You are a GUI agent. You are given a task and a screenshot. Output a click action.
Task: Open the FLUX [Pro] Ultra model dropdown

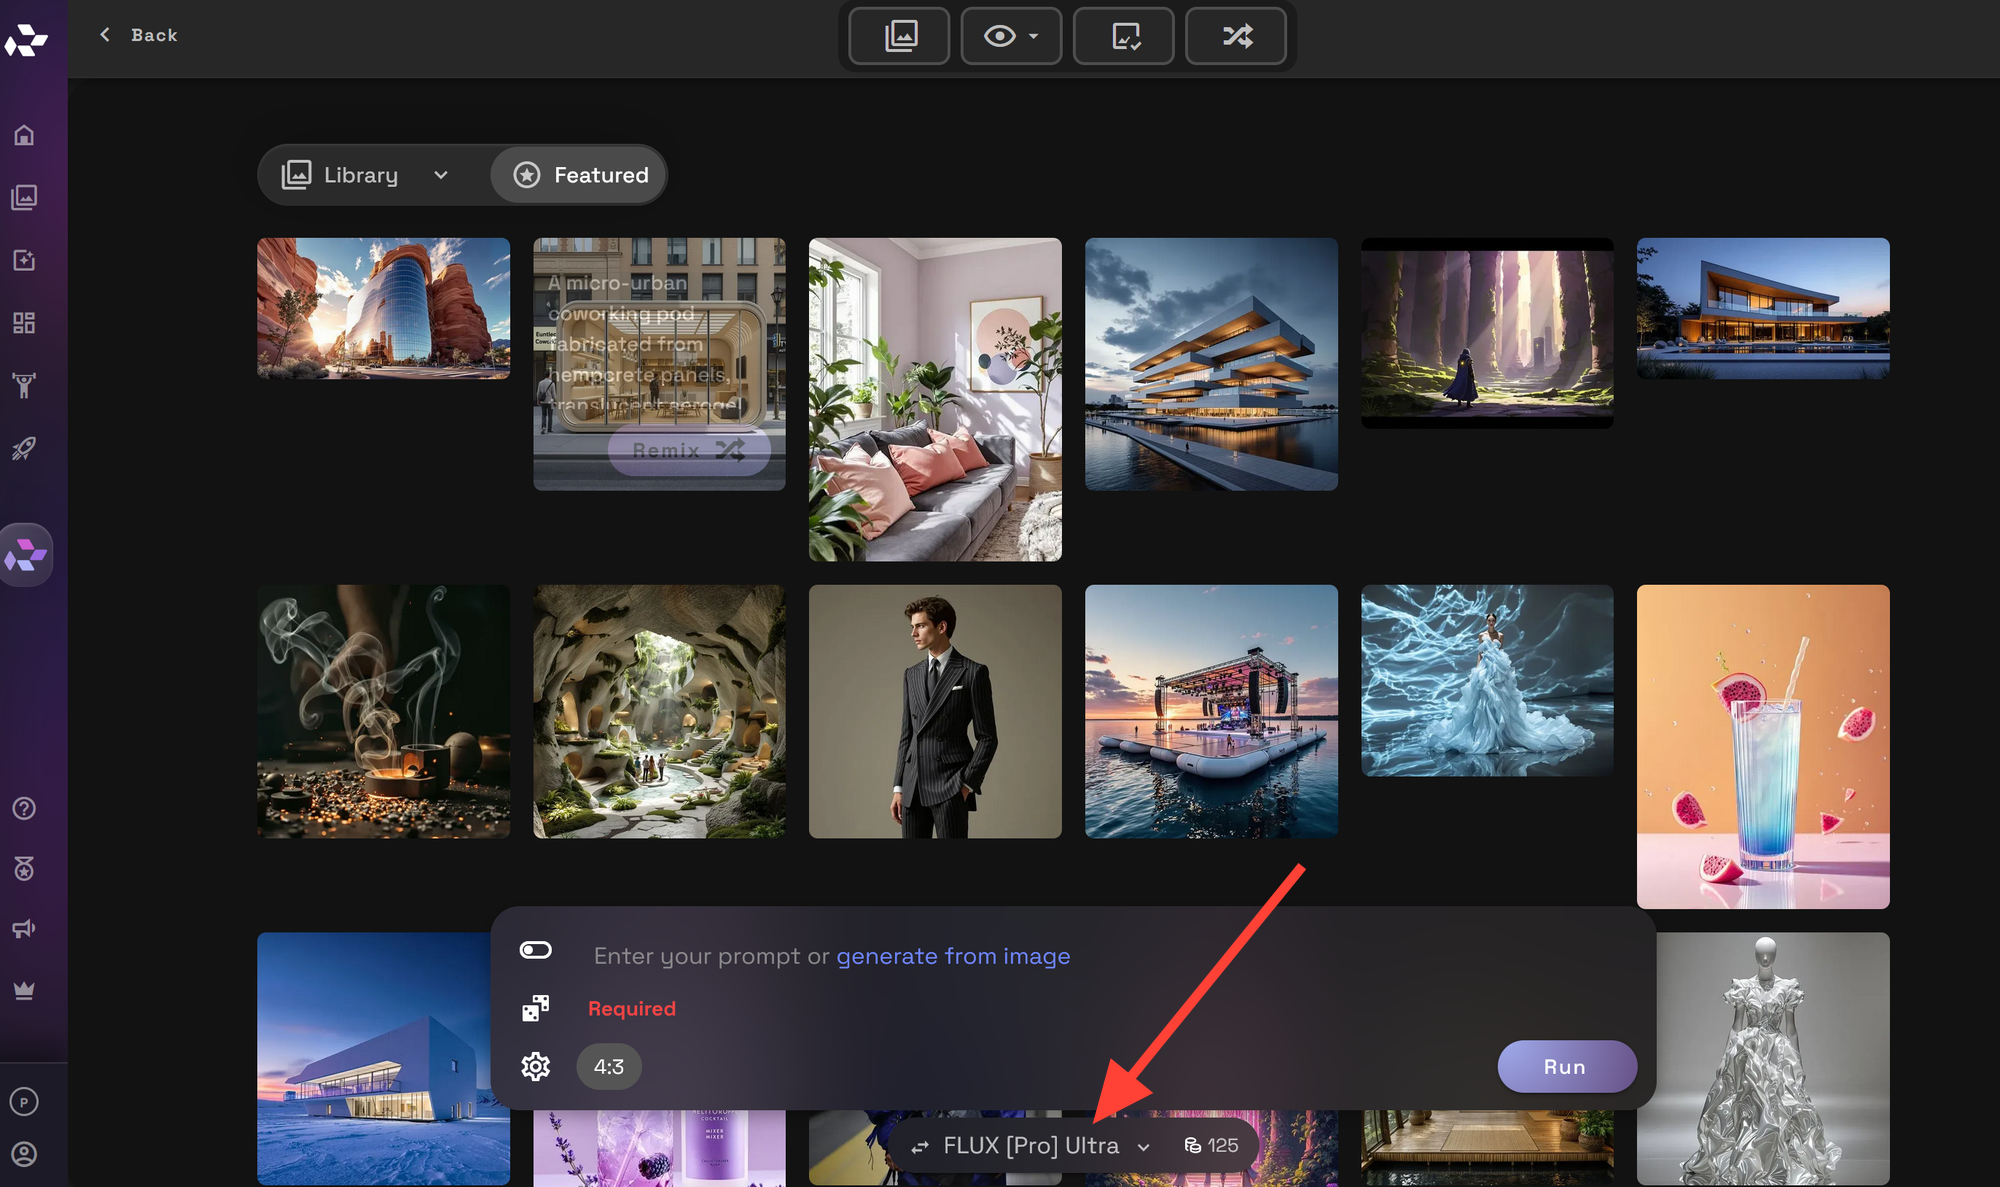(1031, 1146)
